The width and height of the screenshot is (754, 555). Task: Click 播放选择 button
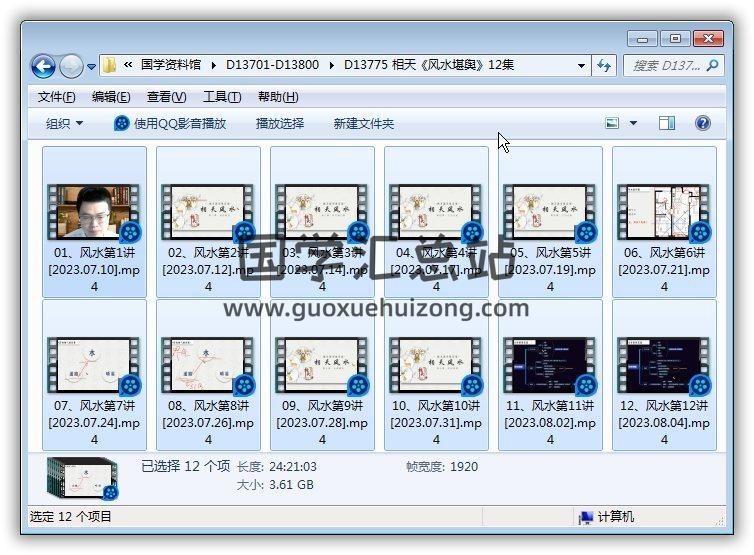tap(280, 124)
